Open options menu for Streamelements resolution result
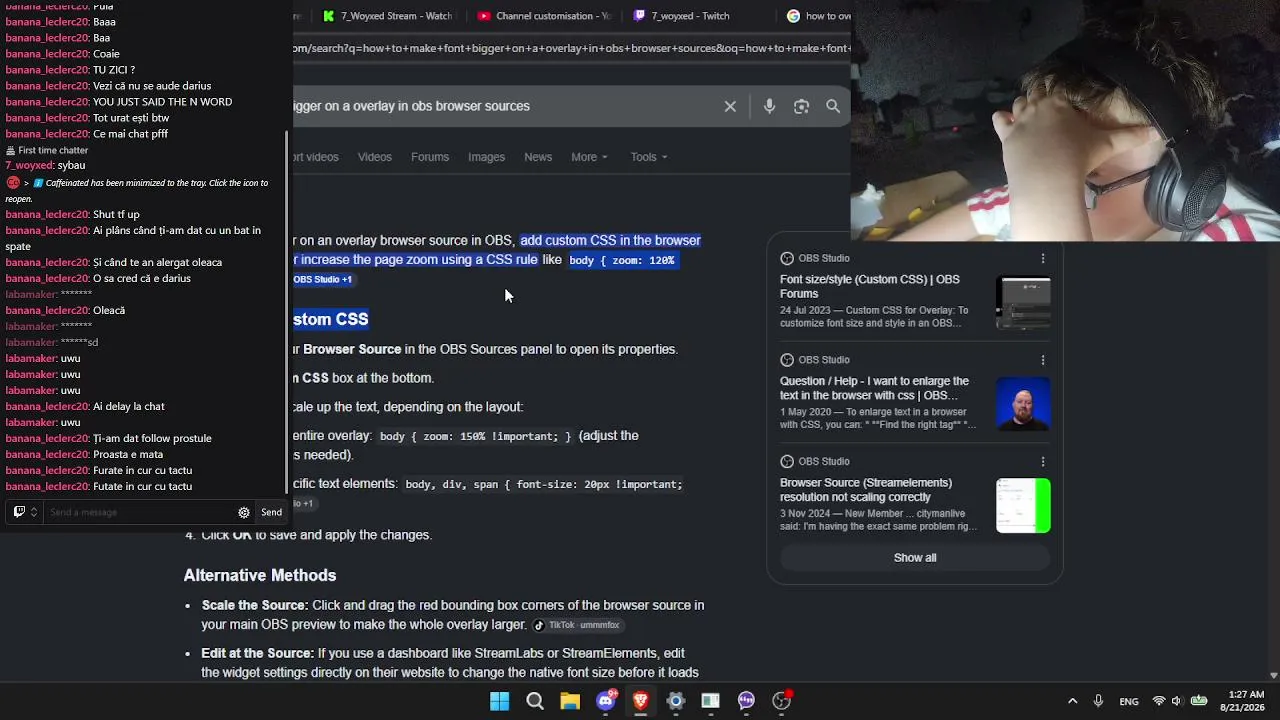The image size is (1280, 720). click(1043, 461)
